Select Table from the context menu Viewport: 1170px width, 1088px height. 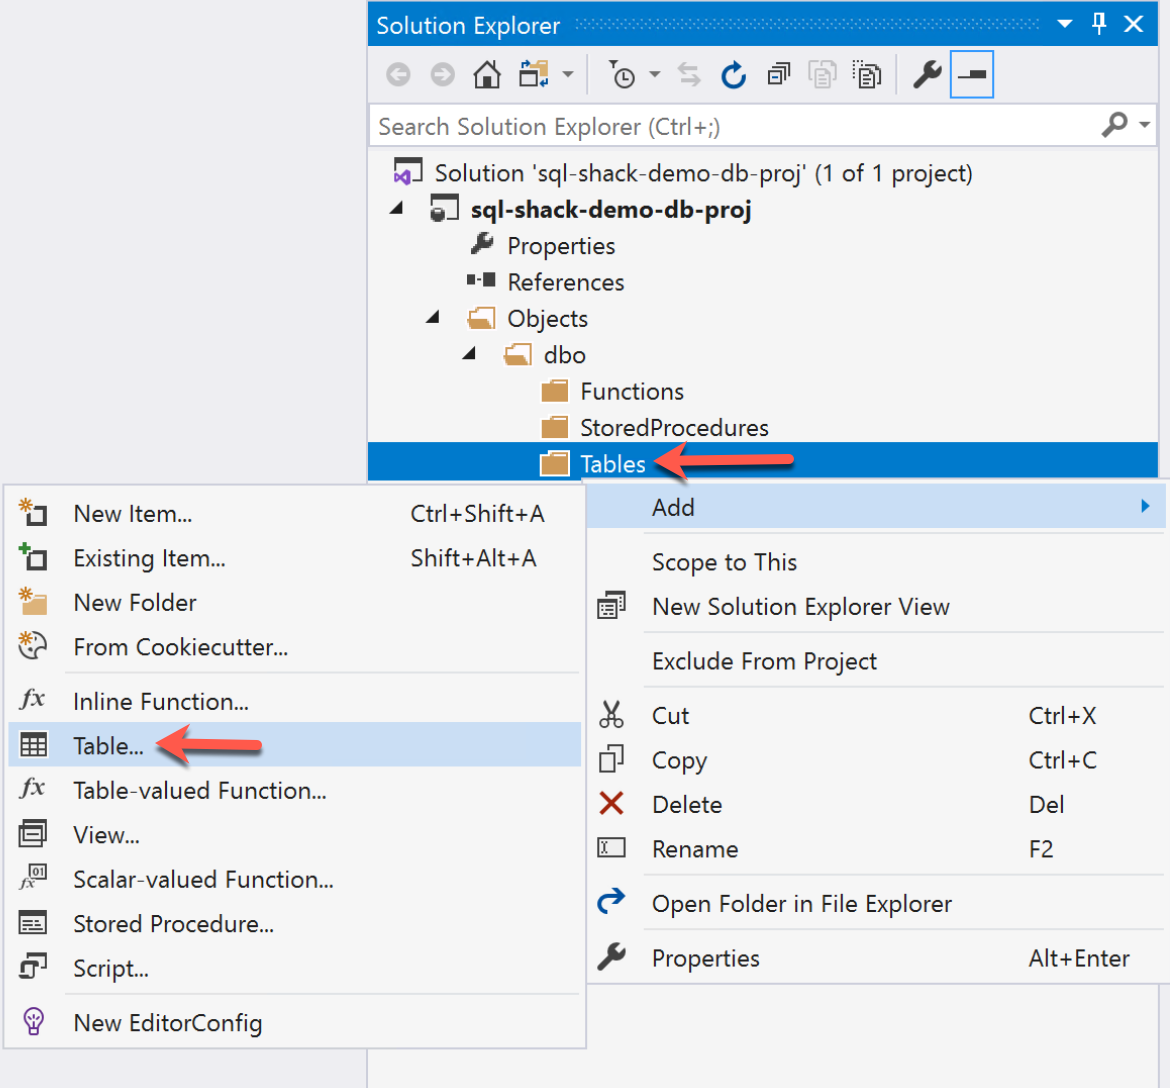[x=110, y=745]
